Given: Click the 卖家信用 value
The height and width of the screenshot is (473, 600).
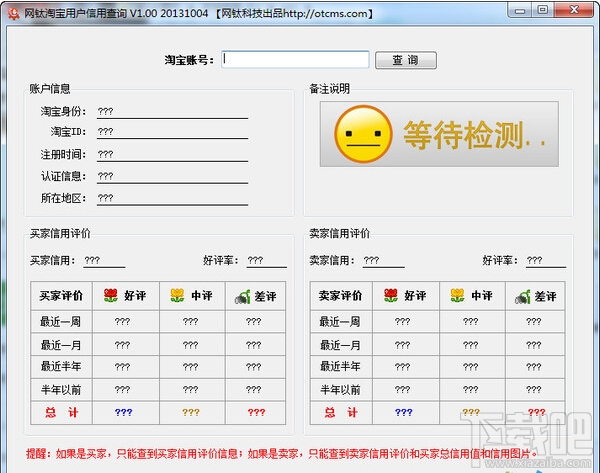Looking at the screenshot, I should point(383,261).
